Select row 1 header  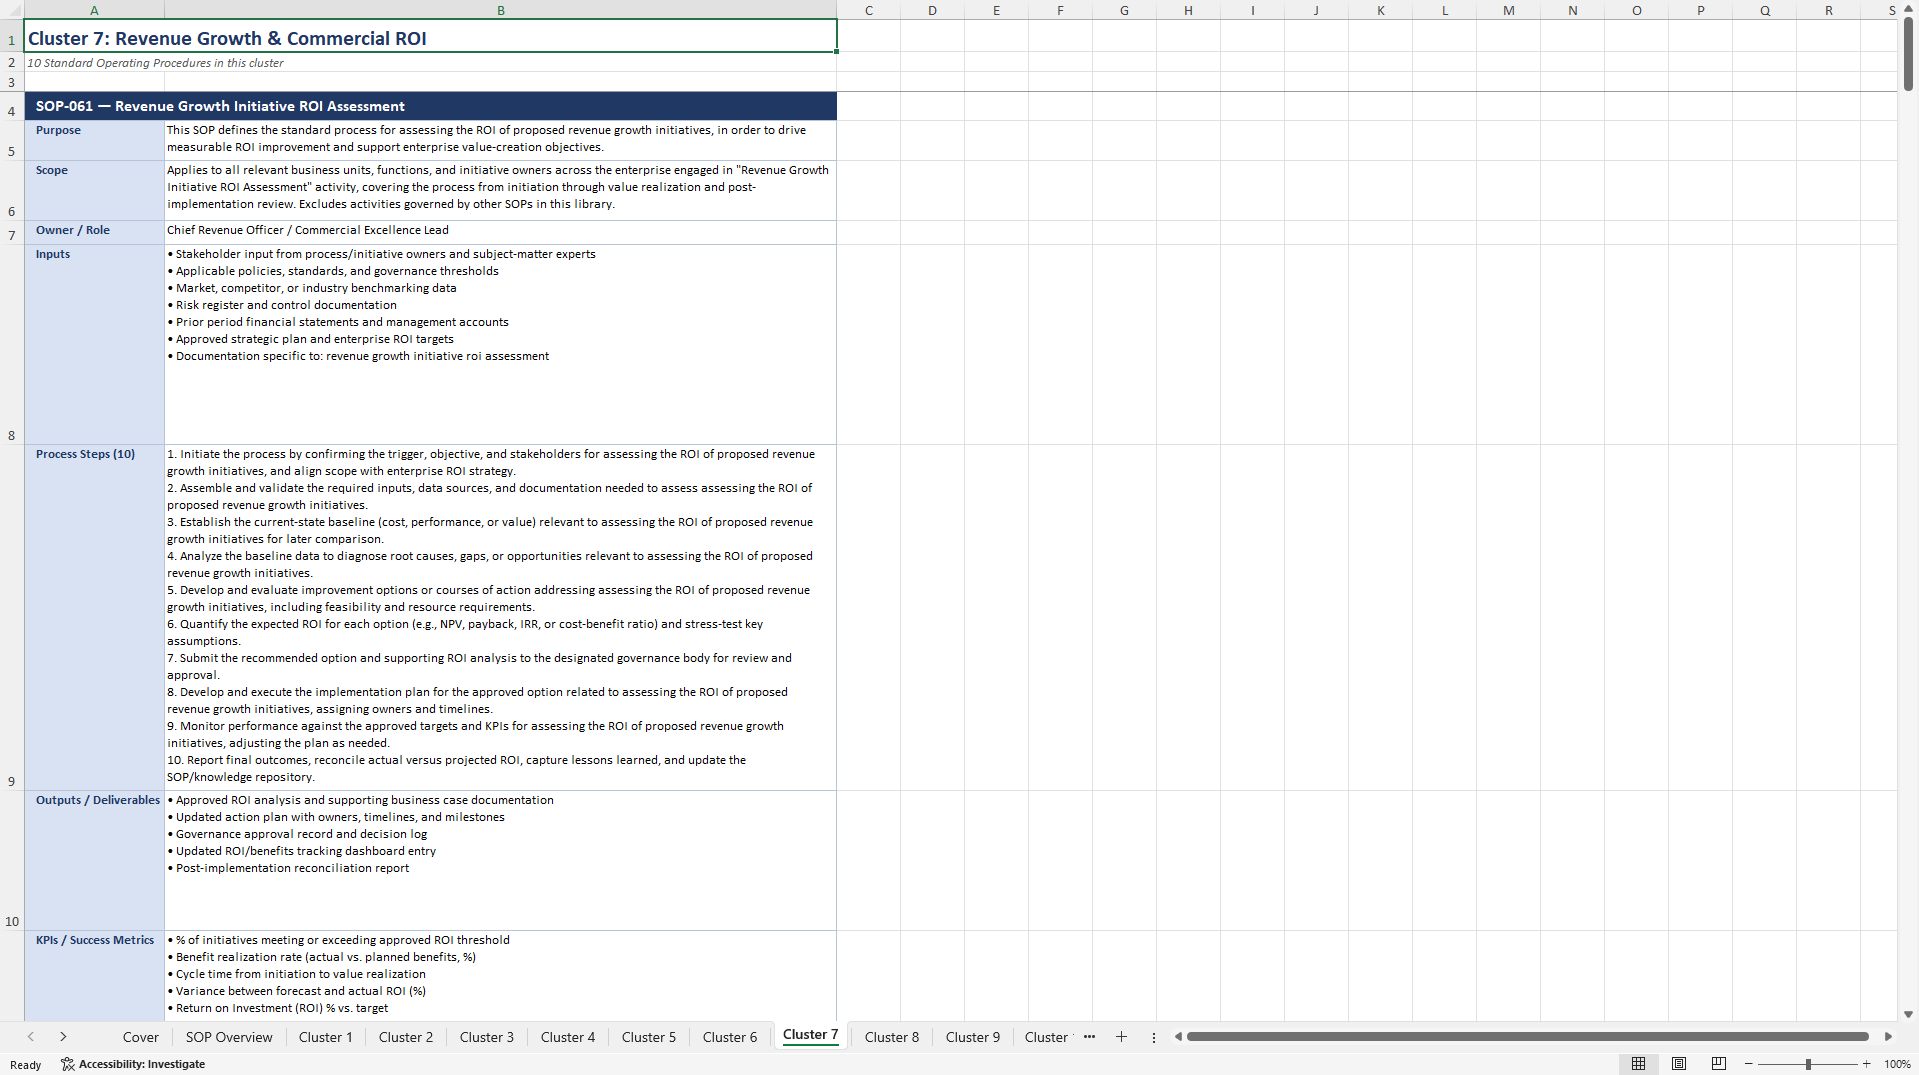(12, 36)
